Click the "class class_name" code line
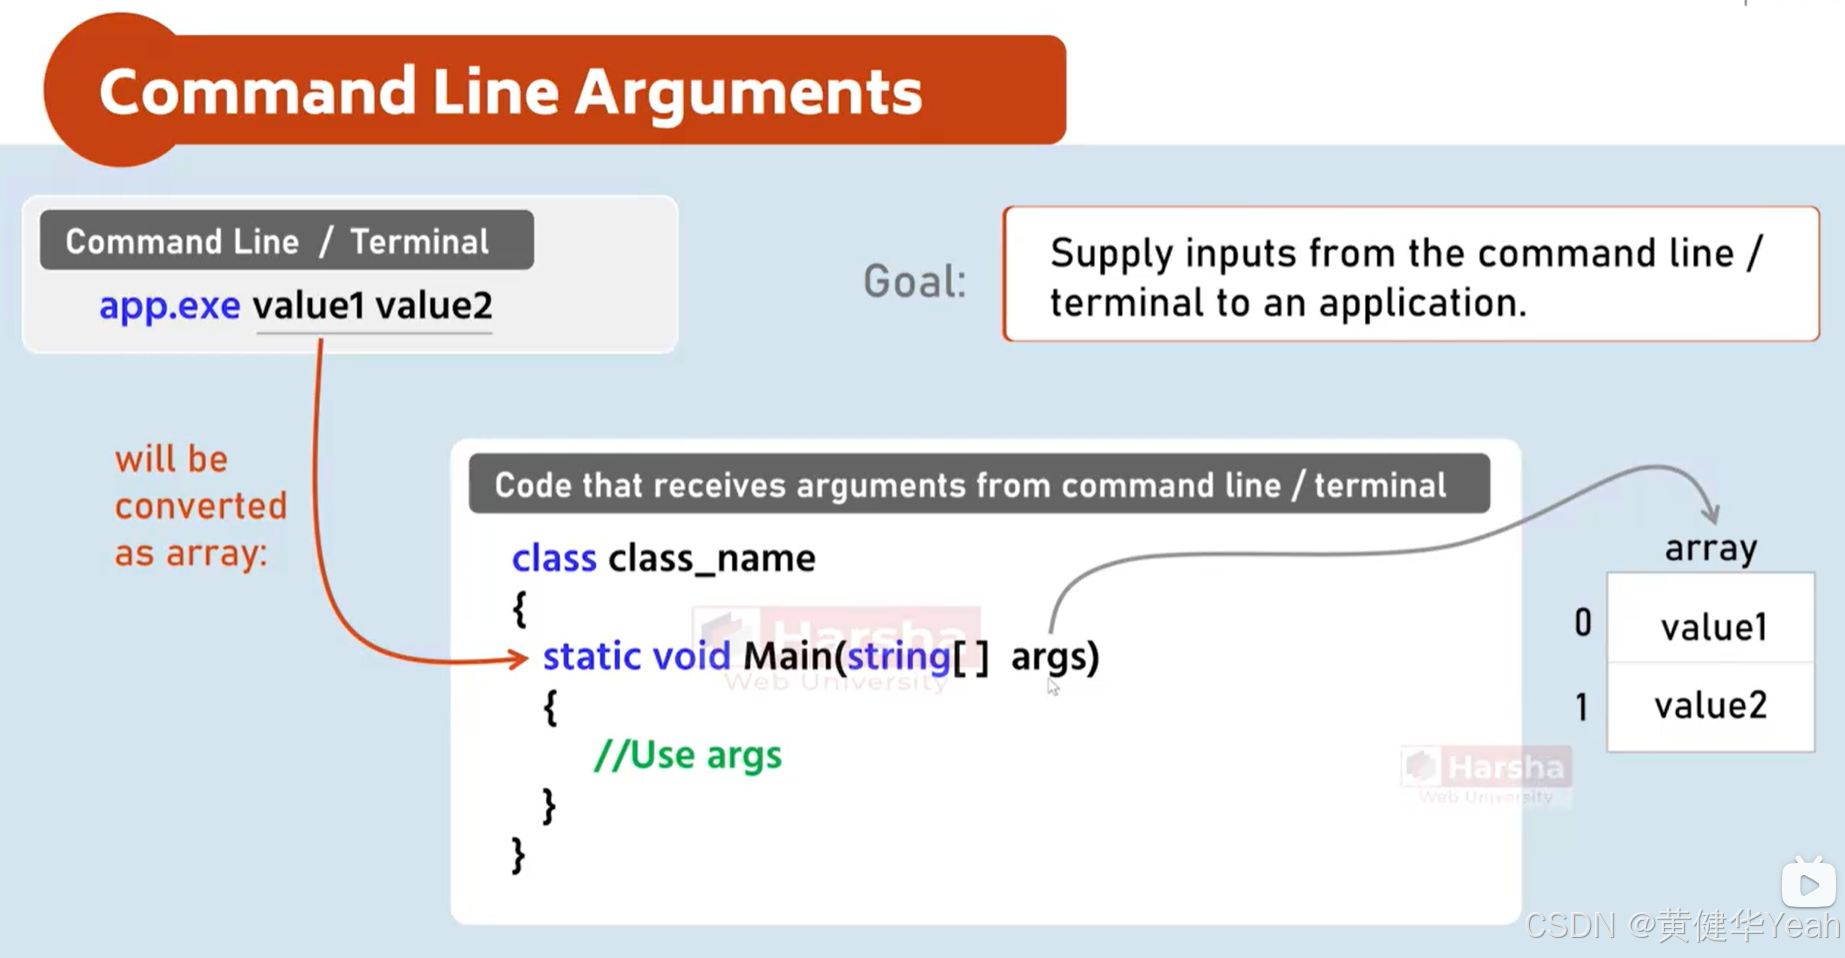This screenshot has width=1845, height=958. (663, 558)
